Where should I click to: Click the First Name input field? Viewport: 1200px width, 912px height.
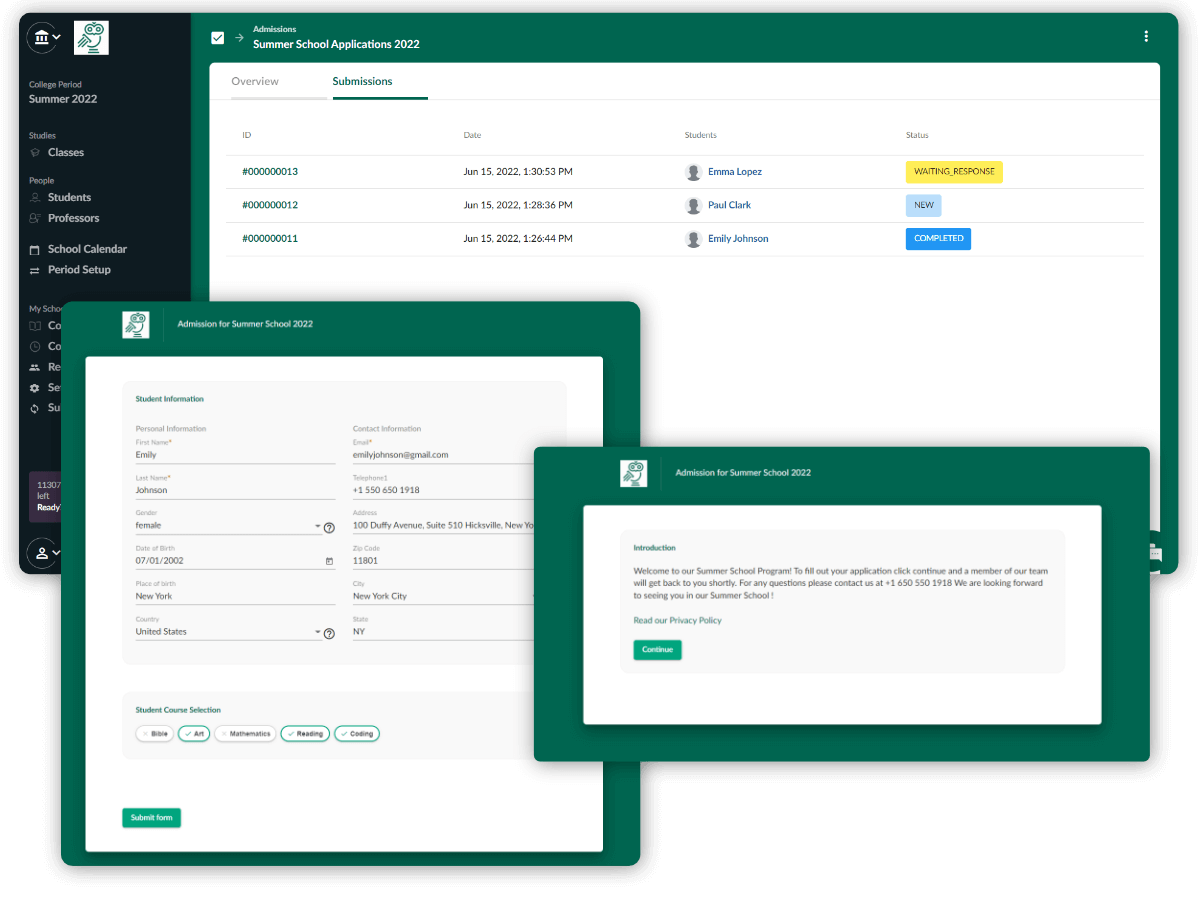click(235, 455)
